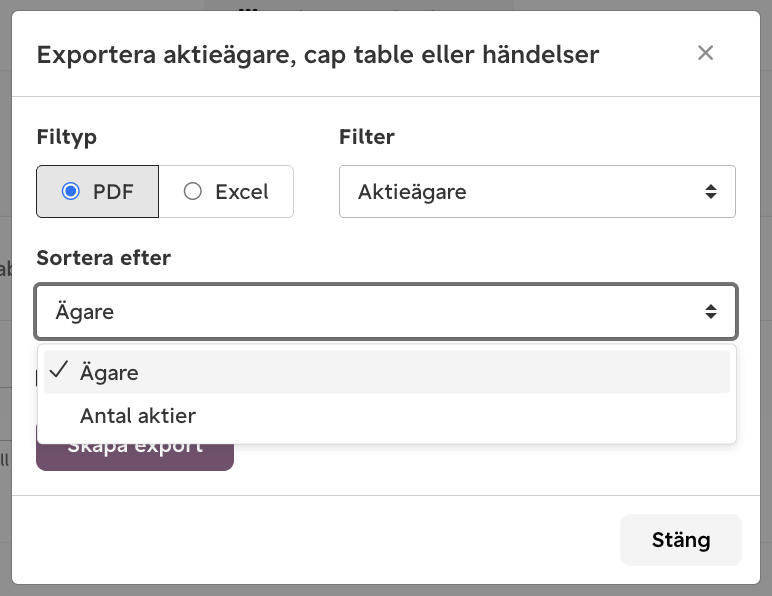The image size is (772, 596).
Task: Collapse the Sortera efter dropdown field
Action: [x=386, y=312]
